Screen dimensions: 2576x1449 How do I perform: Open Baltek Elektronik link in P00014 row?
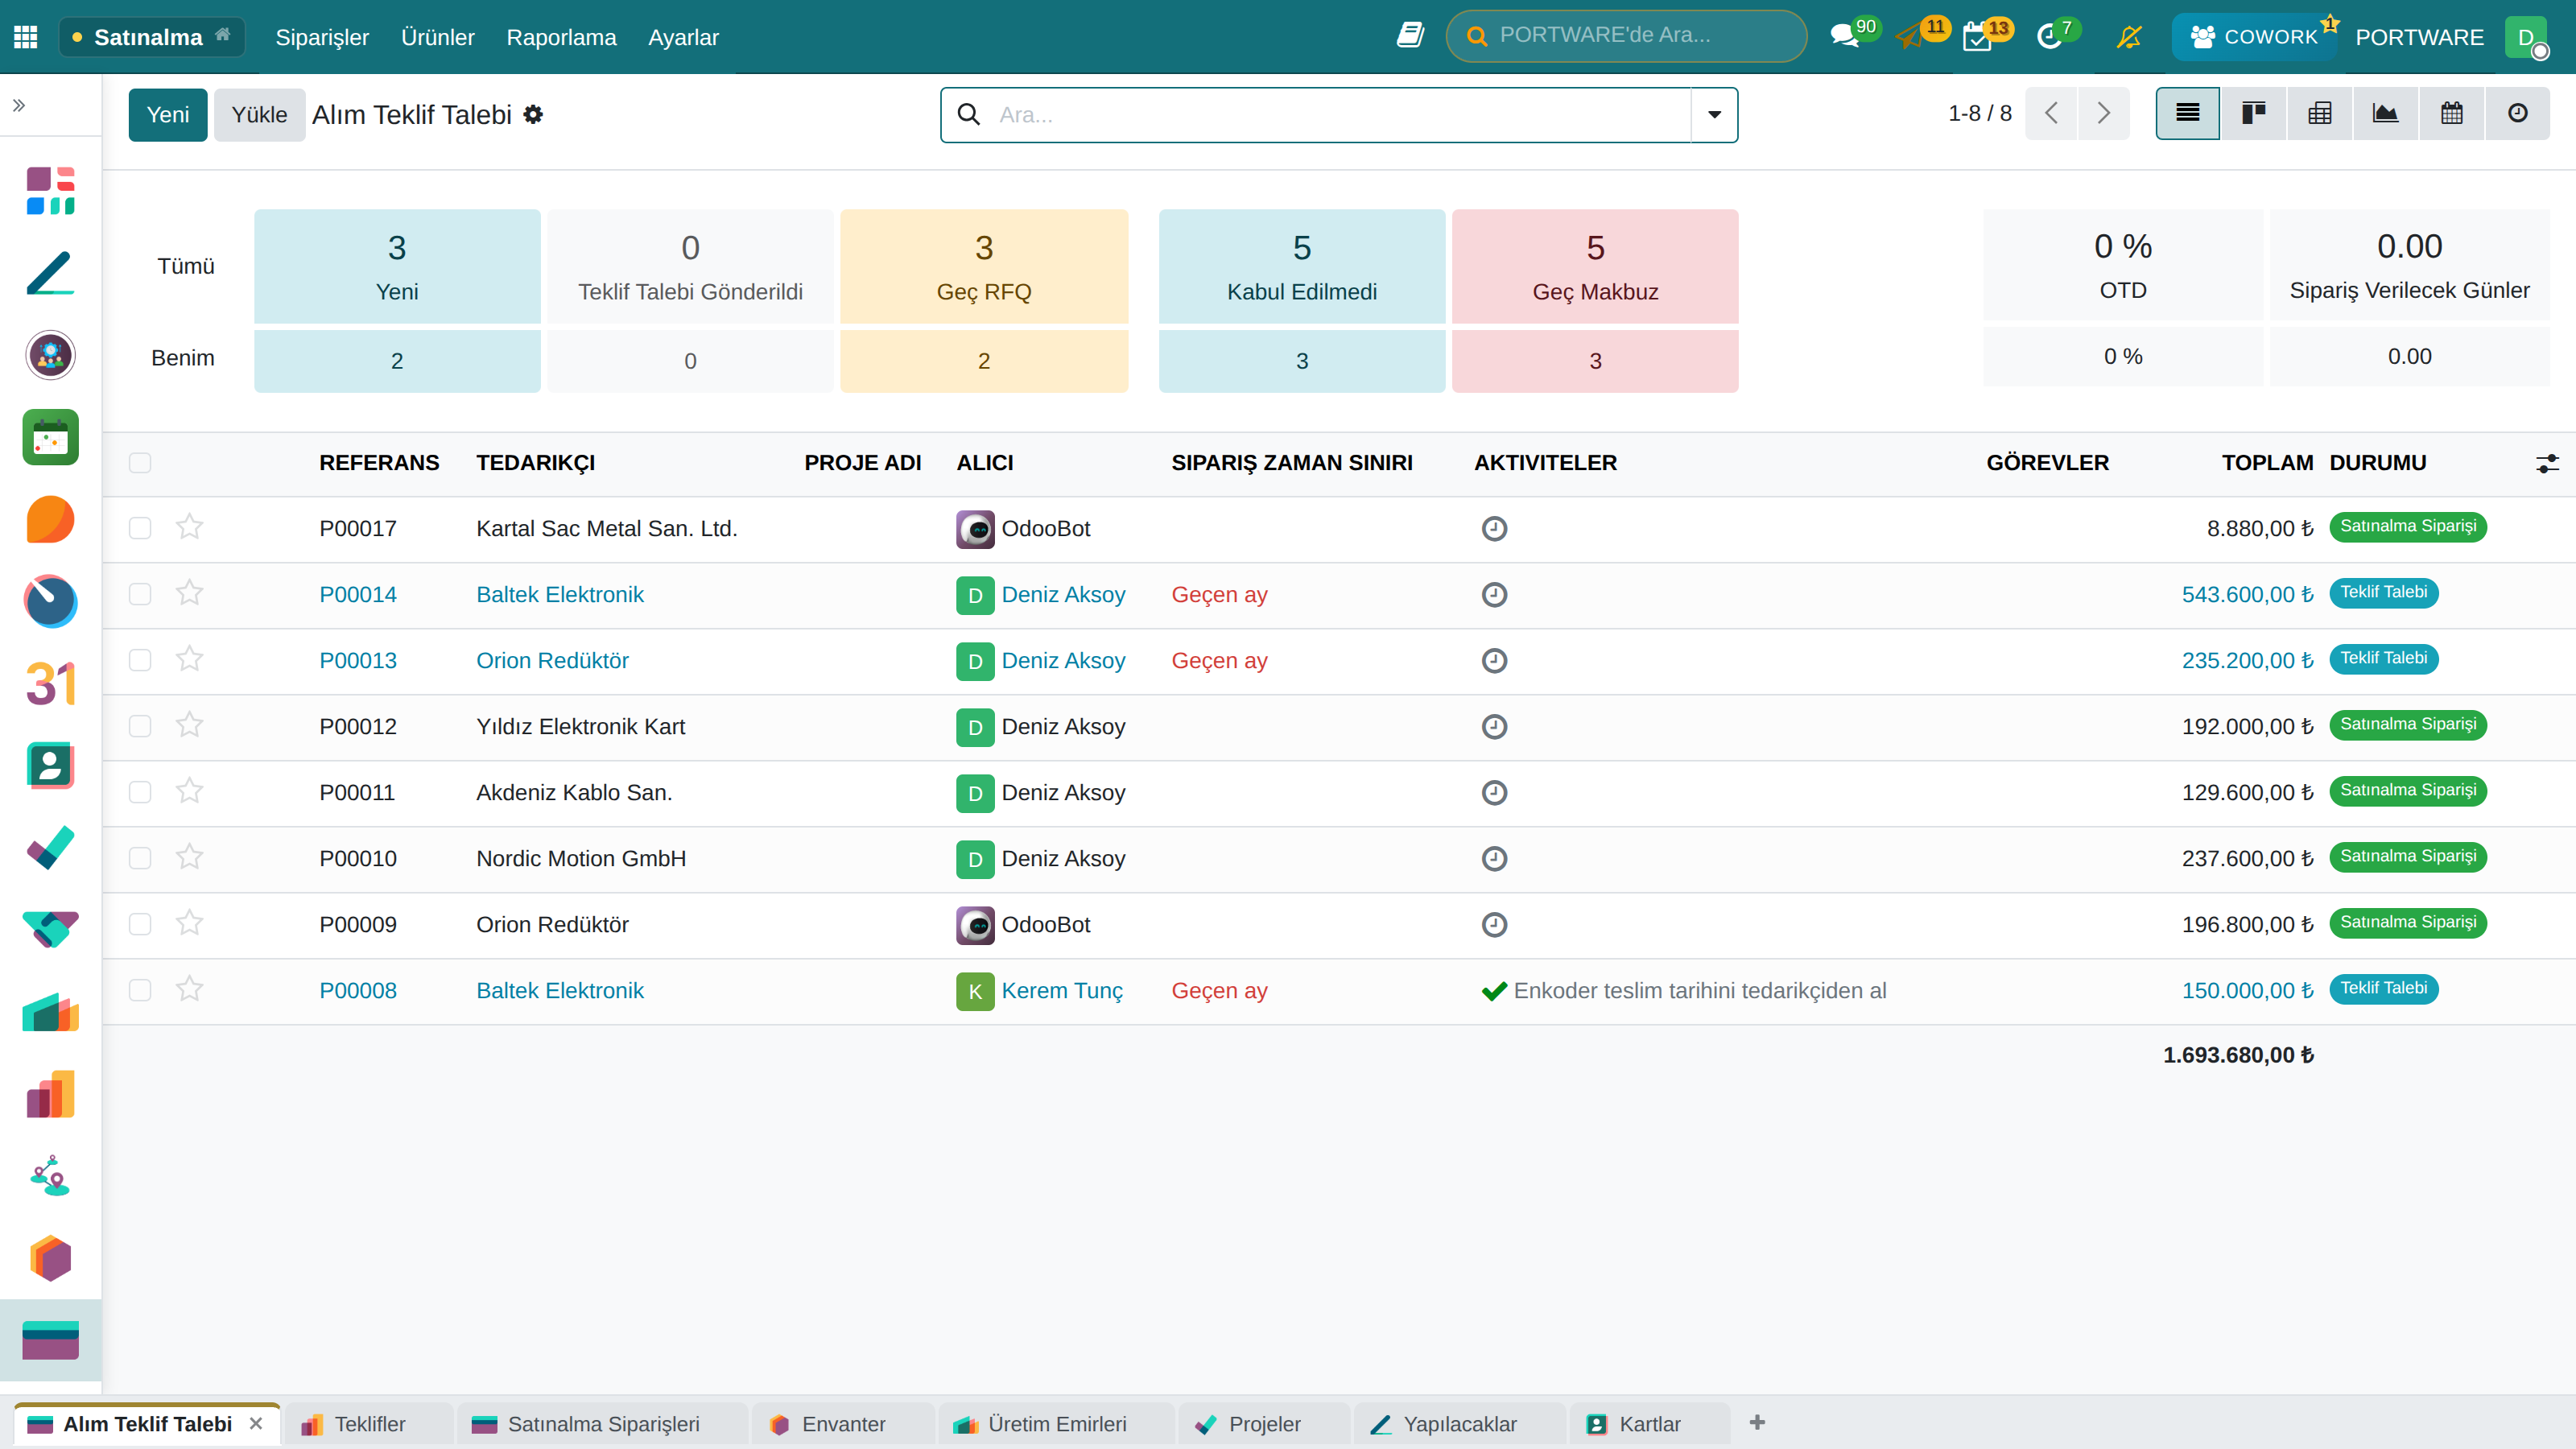(560, 595)
